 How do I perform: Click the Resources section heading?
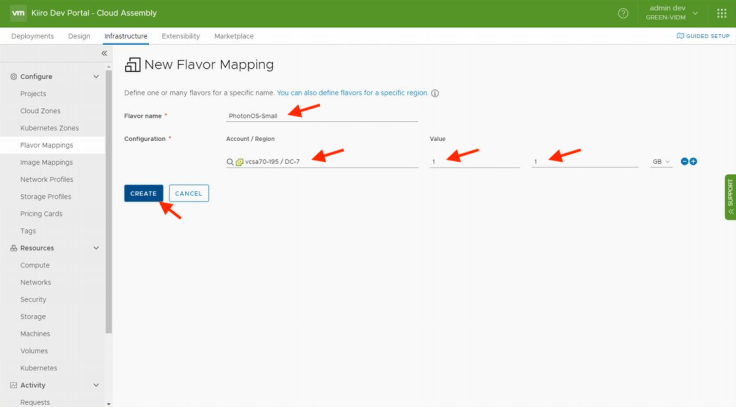click(37, 248)
